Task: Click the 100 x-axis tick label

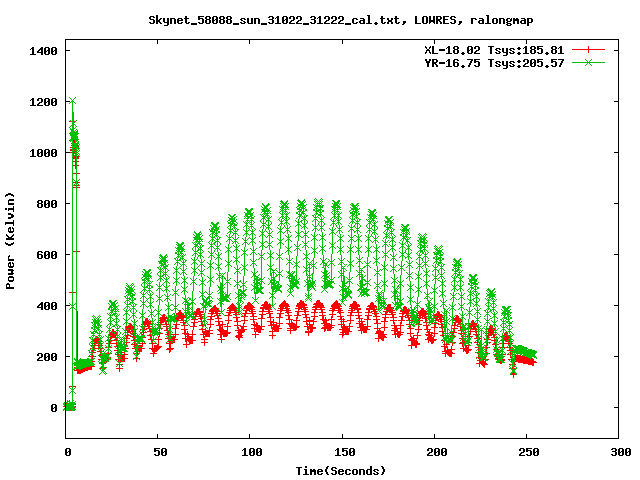Action: click(252, 452)
